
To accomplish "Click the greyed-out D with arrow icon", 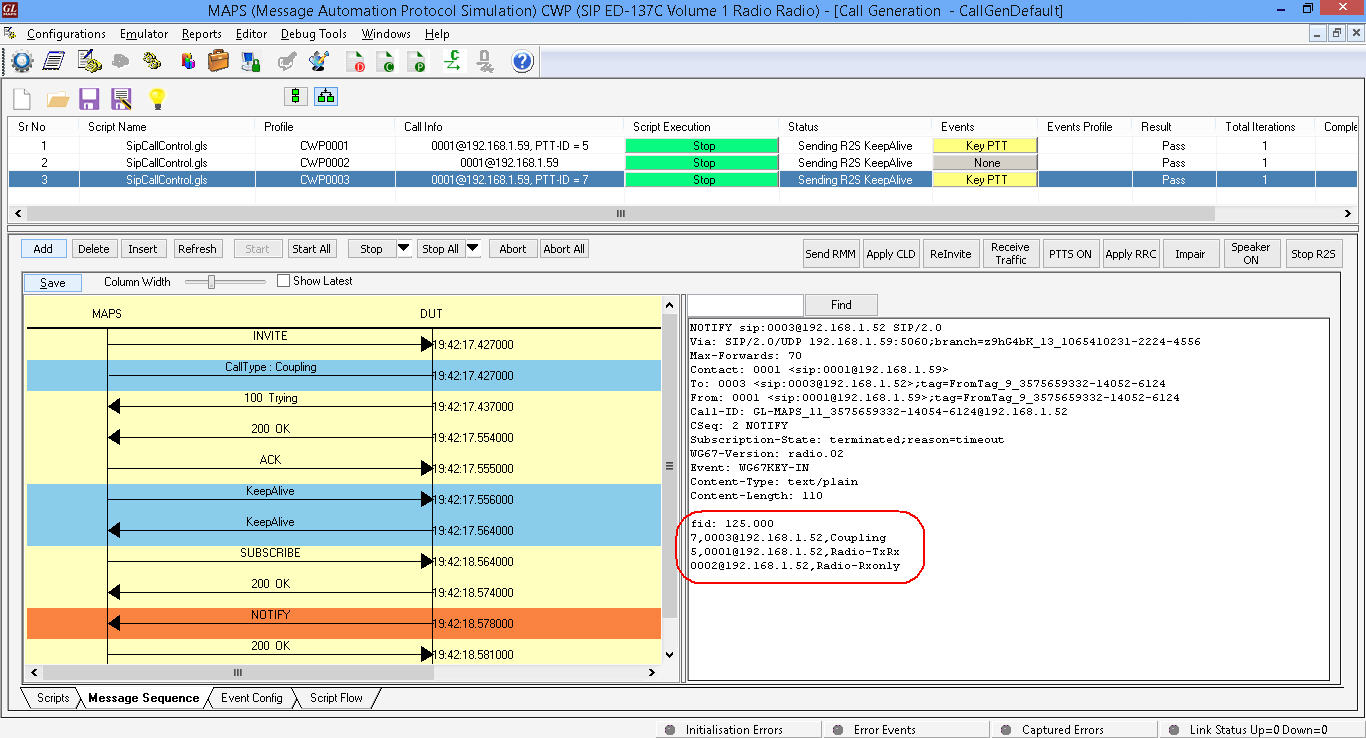I will 485,62.
